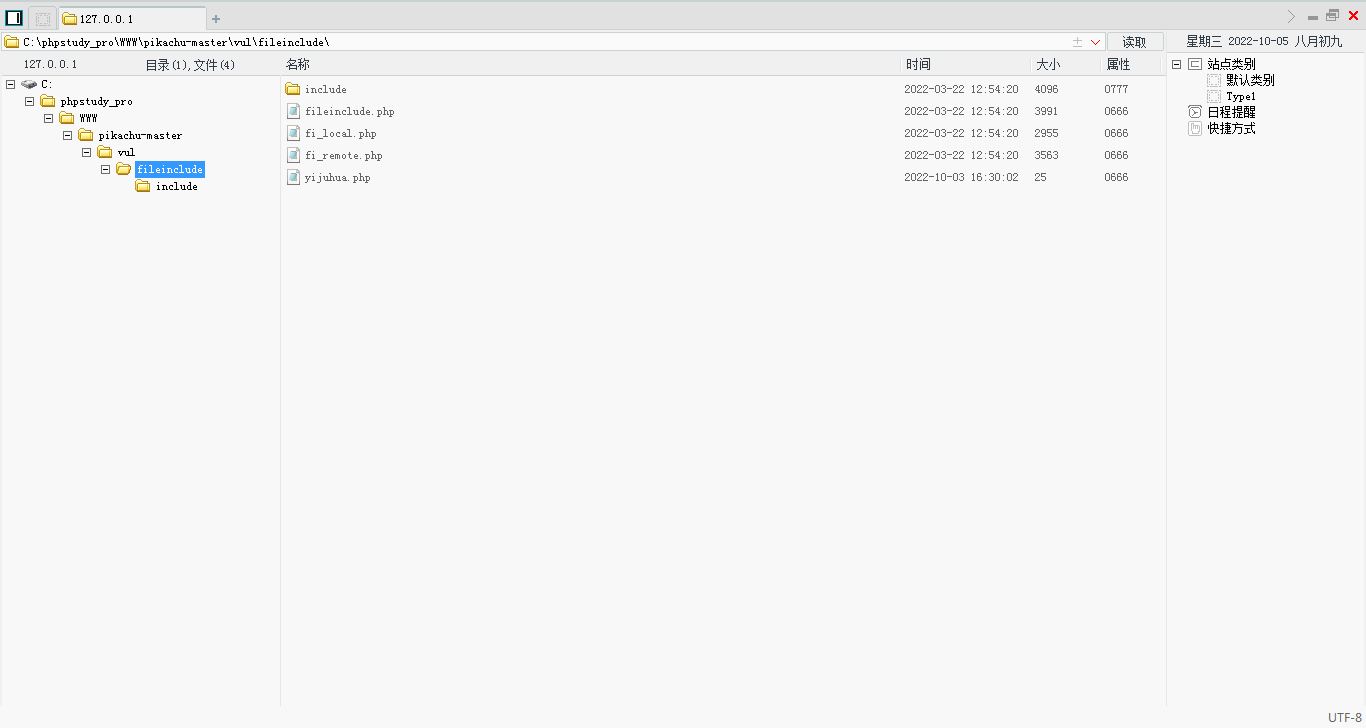Screen dimensions: 1366x728
Task: Select the fileinclude.php file icon
Action: [292, 111]
